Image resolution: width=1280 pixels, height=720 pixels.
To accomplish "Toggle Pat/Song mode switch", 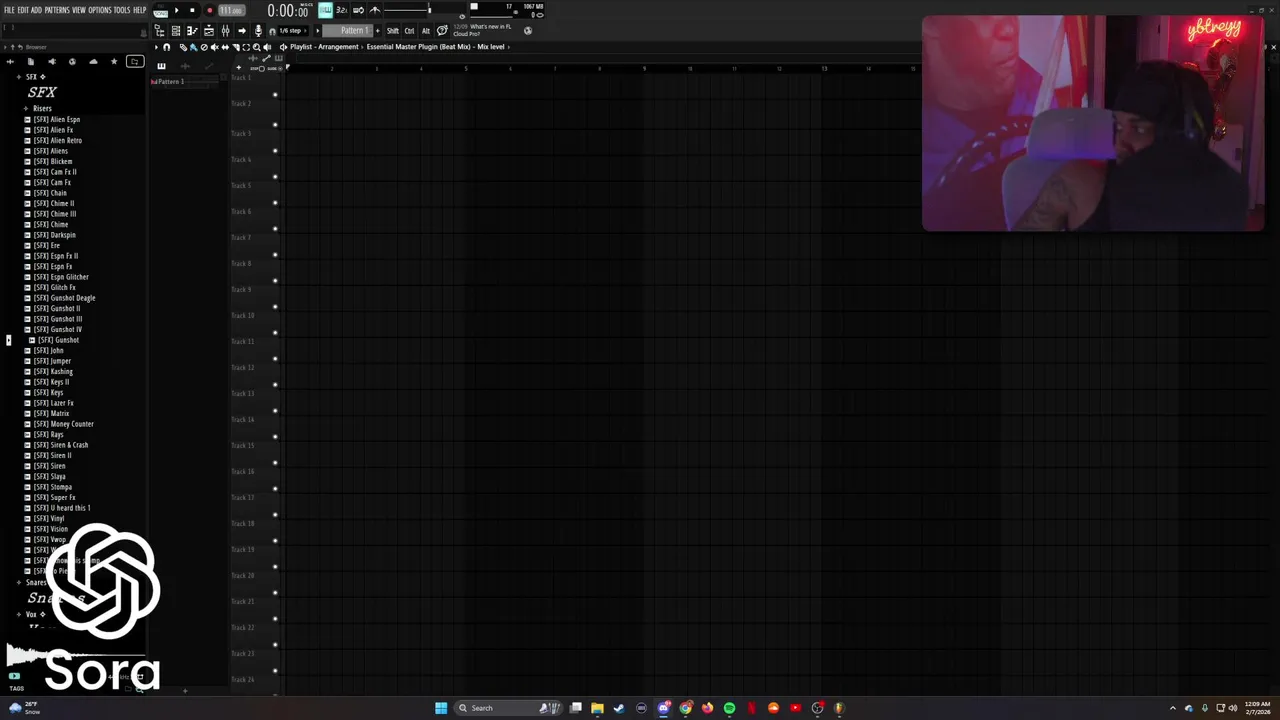I will [x=160, y=11].
